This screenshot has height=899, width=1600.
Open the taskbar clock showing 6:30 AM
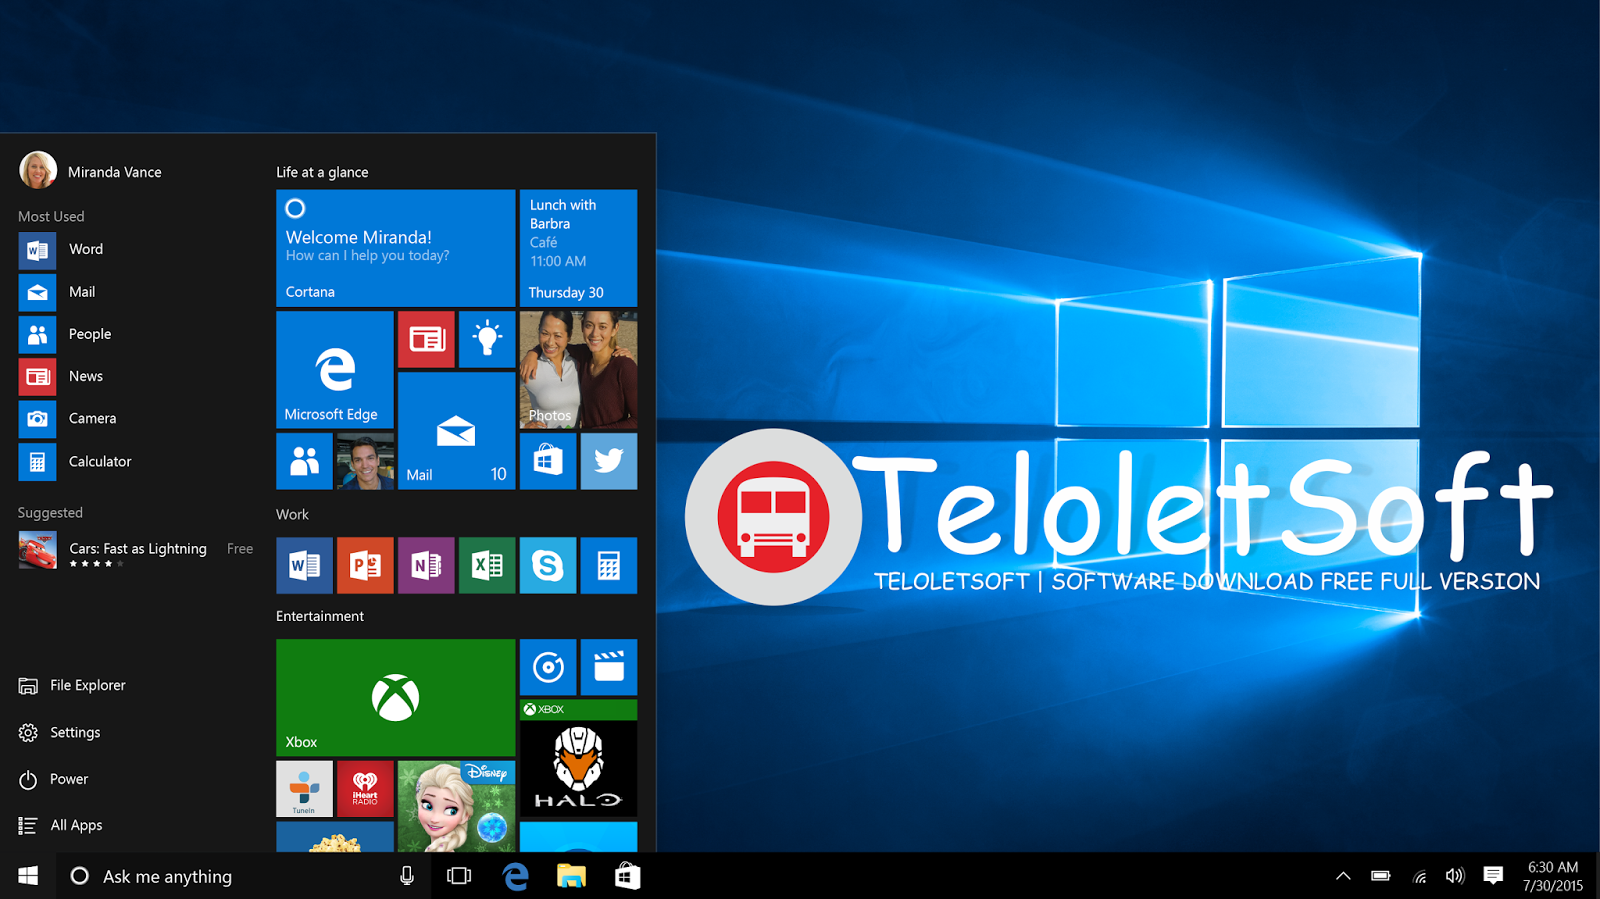(1553, 876)
